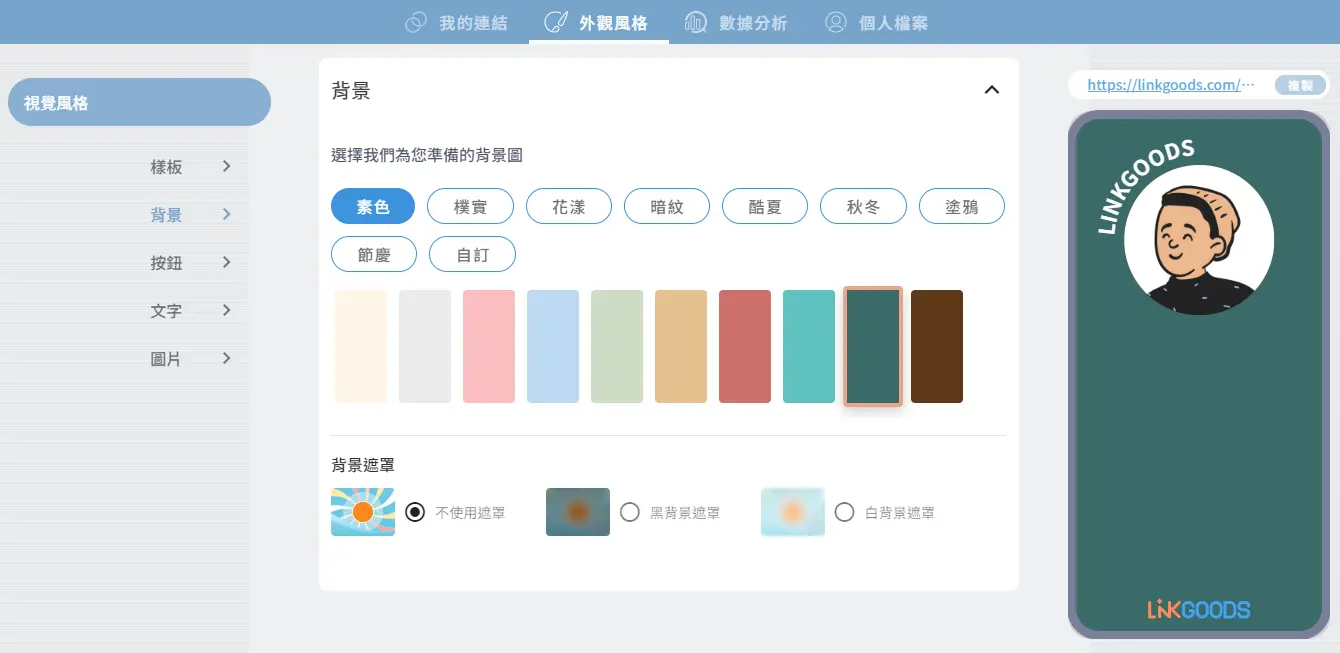The width and height of the screenshot is (1340, 653).
Task: Select 白背景遮罩 radio button
Action: coord(845,512)
